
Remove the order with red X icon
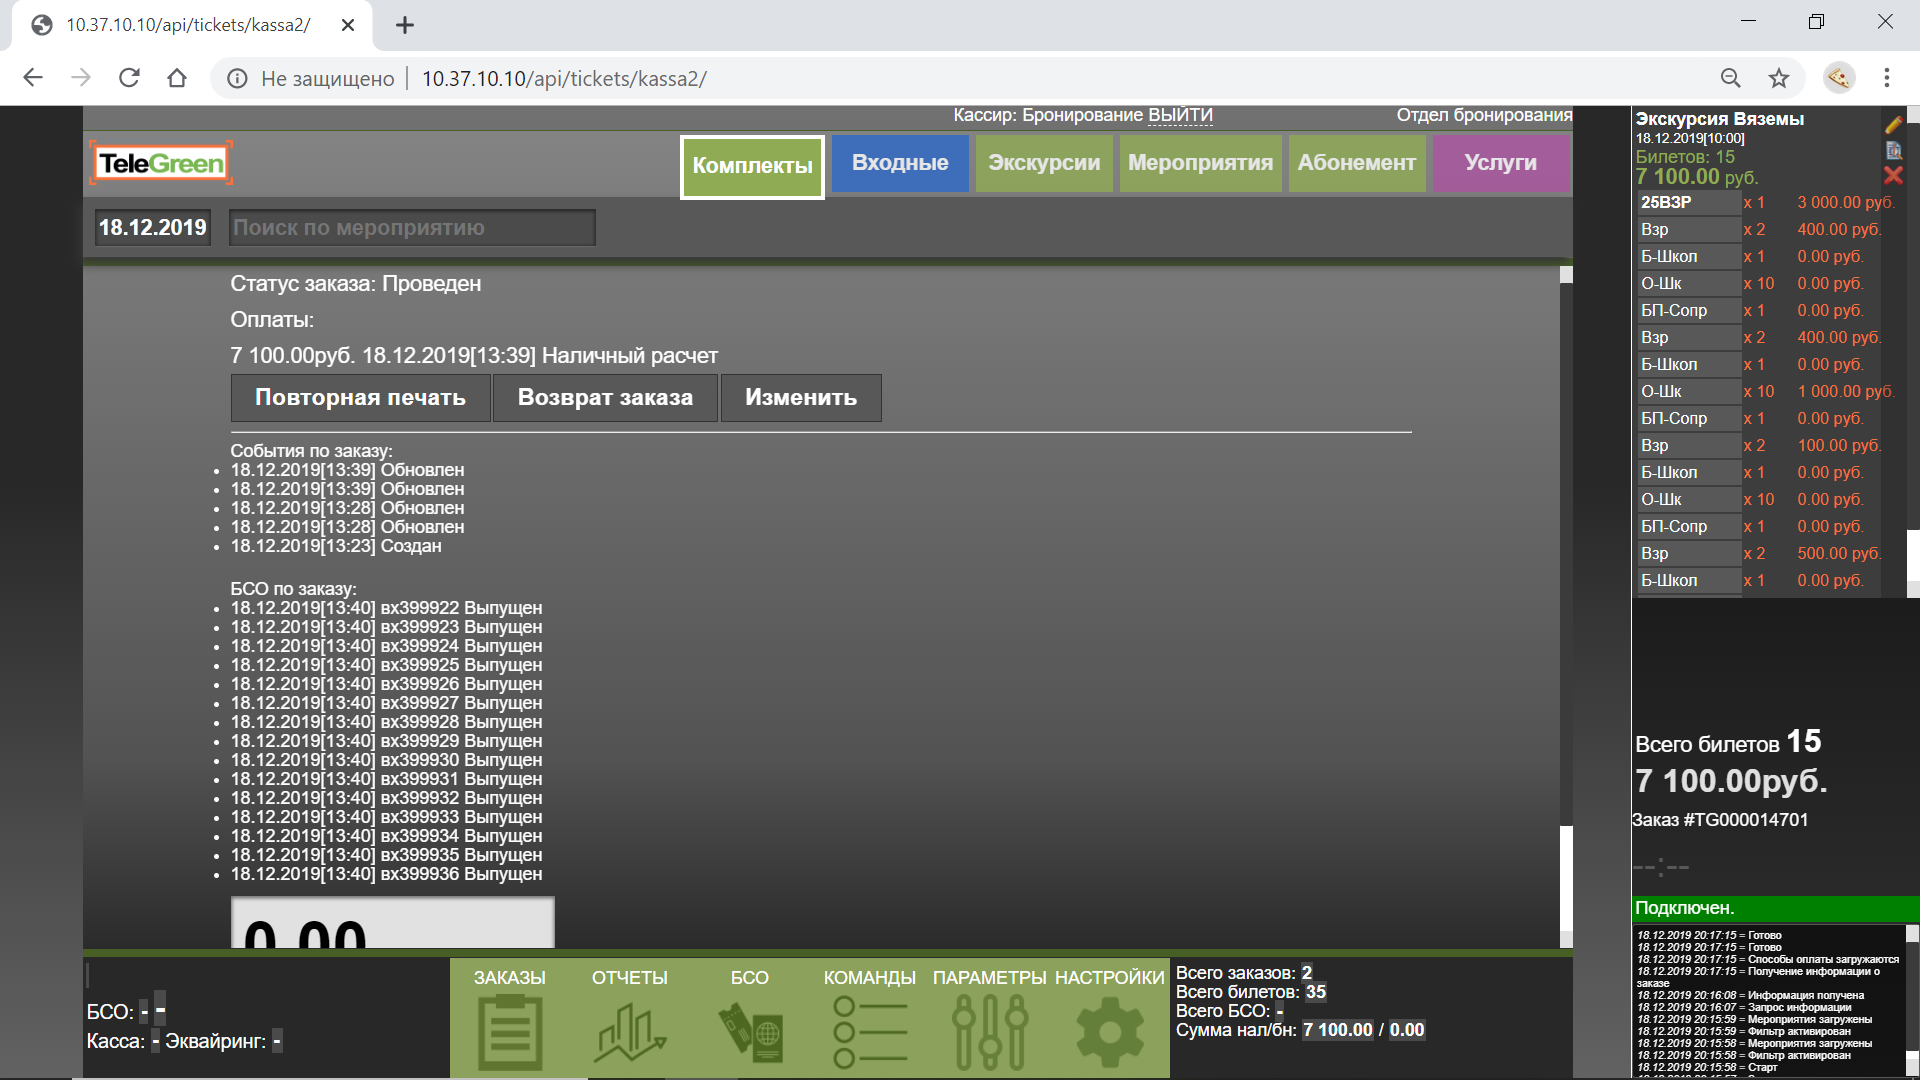(x=1893, y=176)
